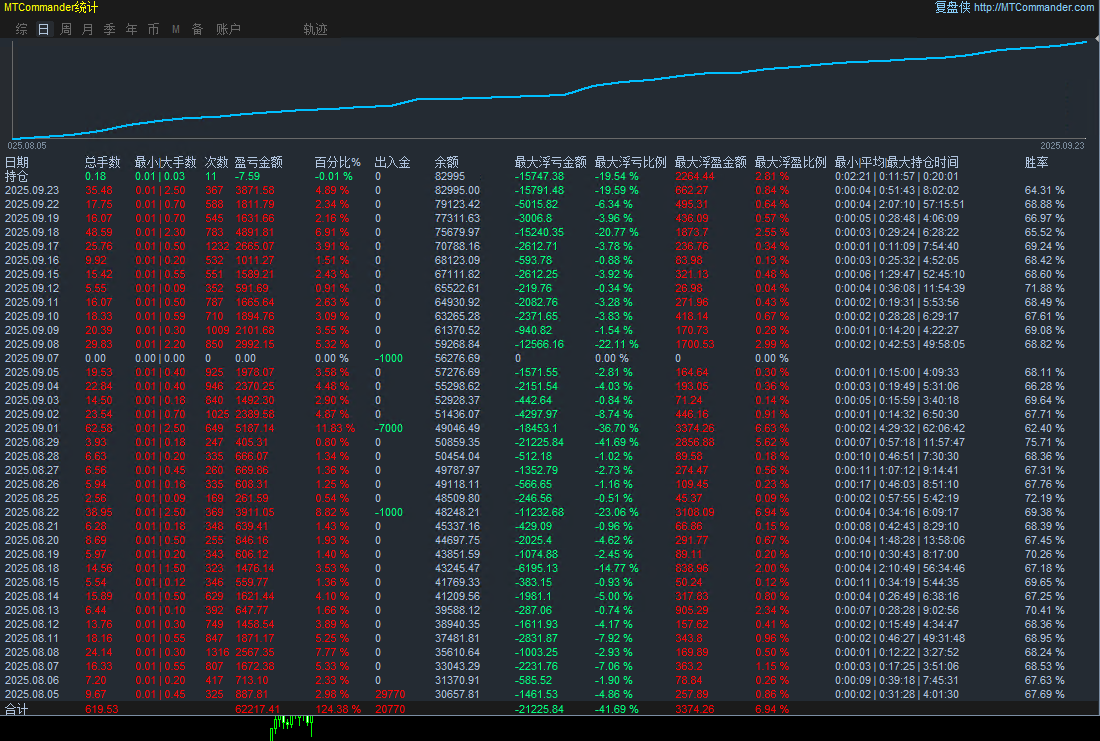Switch to the M tab
This screenshot has width=1100, height=741.
(x=175, y=29)
